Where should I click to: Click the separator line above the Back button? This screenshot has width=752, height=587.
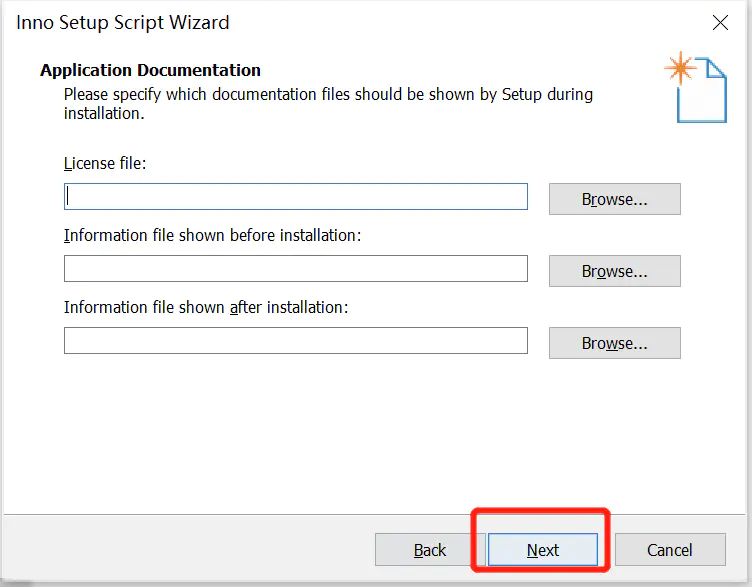[374, 515]
